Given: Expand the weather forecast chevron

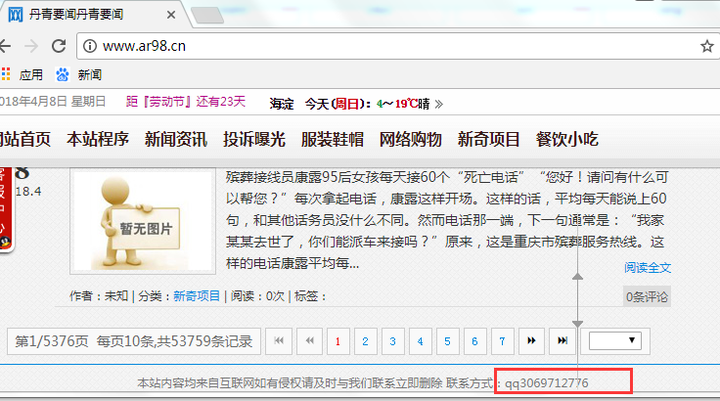Looking at the screenshot, I should tap(439, 104).
